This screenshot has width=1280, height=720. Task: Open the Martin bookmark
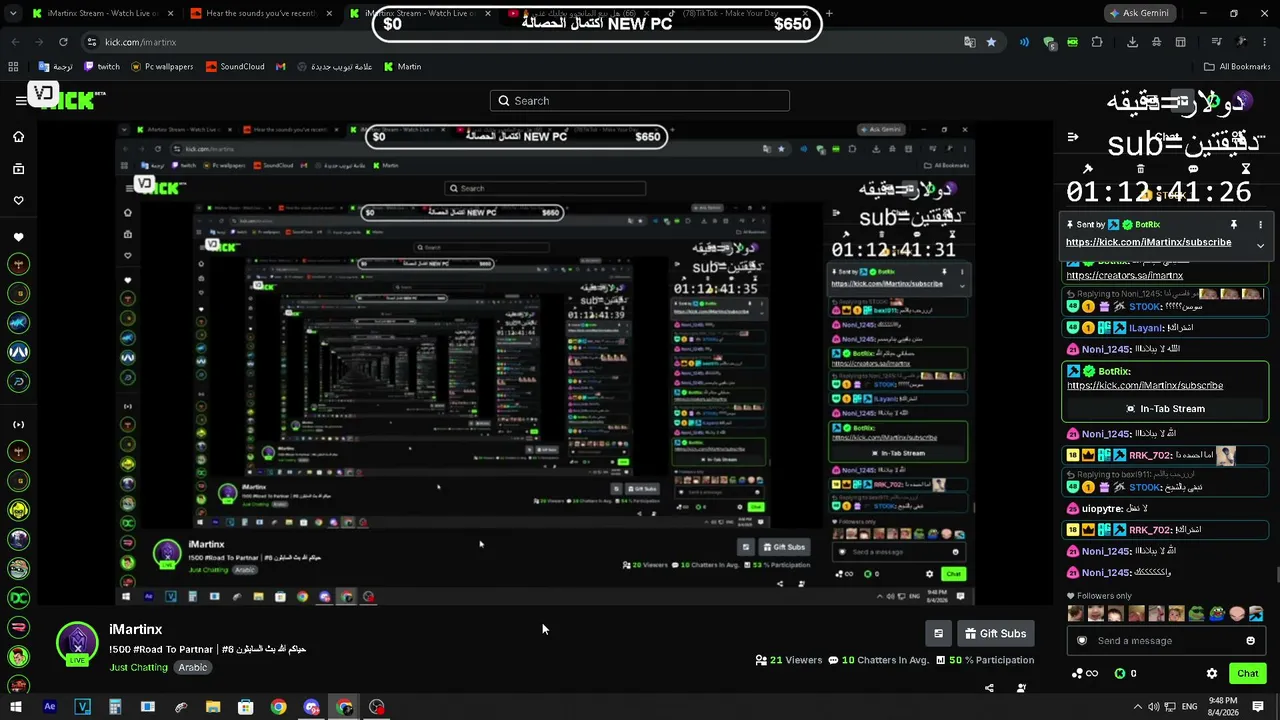tap(403, 67)
